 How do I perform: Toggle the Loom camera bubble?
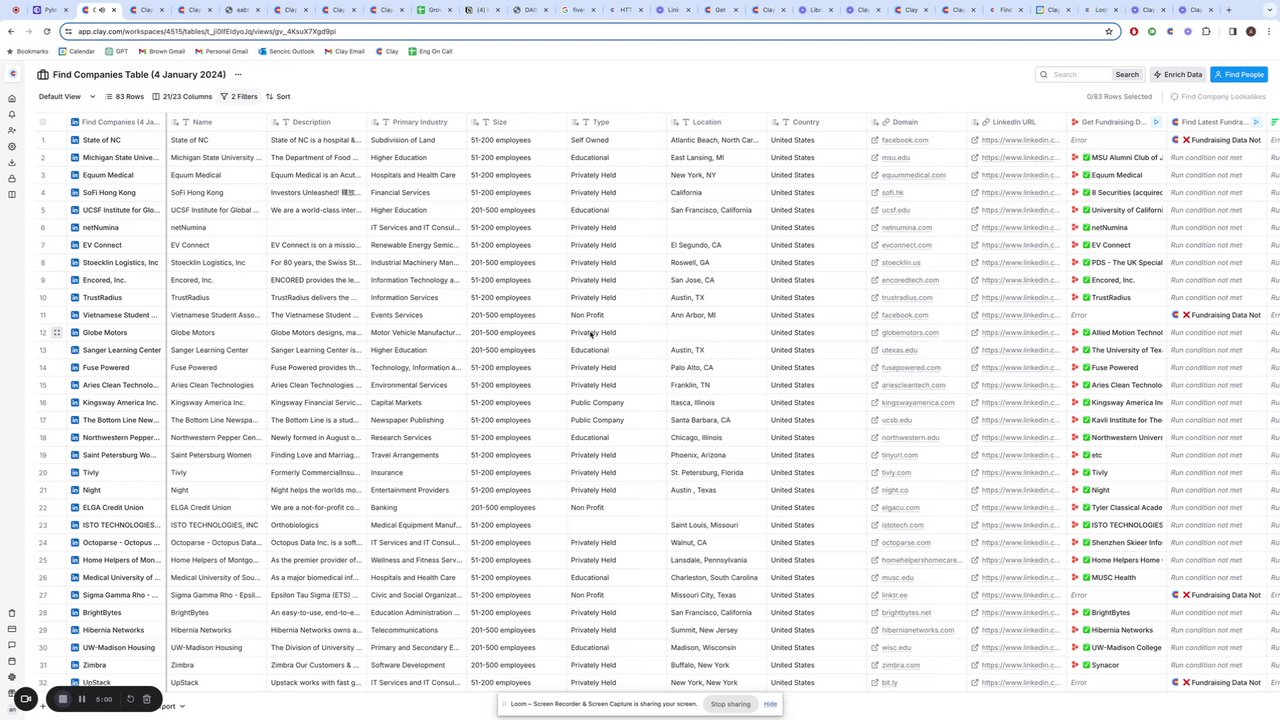coord(26,699)
